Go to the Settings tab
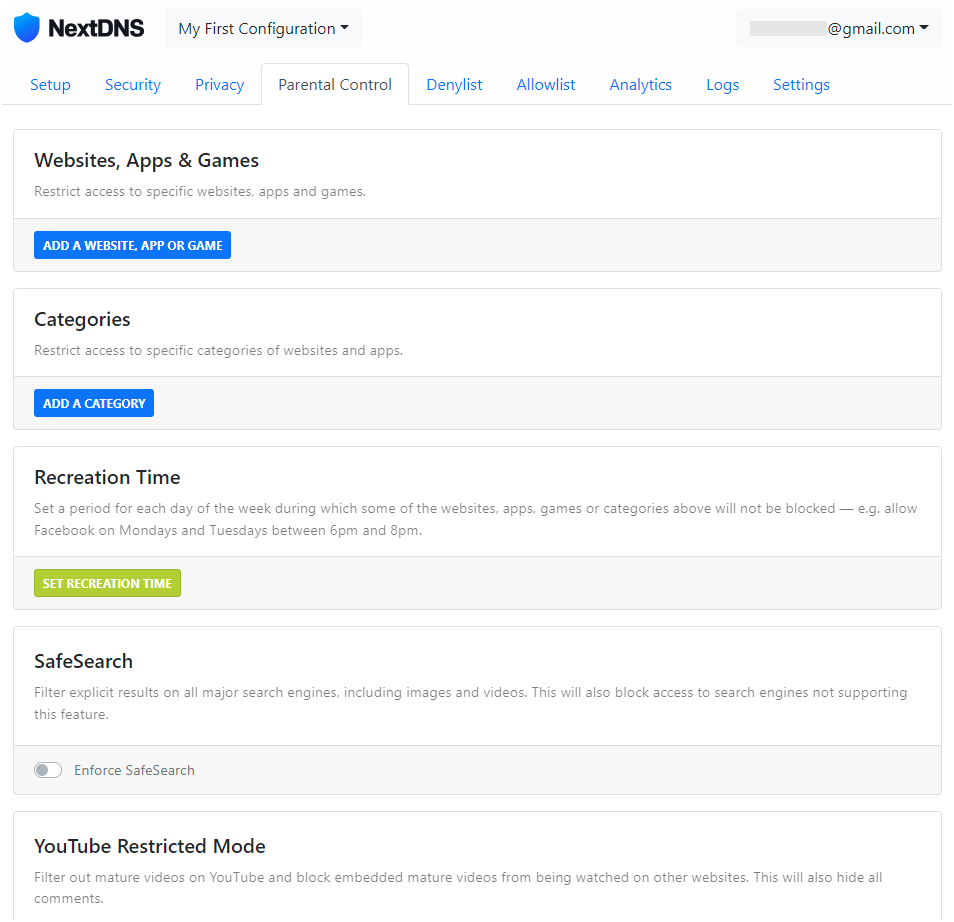 (x=801, y=85)
